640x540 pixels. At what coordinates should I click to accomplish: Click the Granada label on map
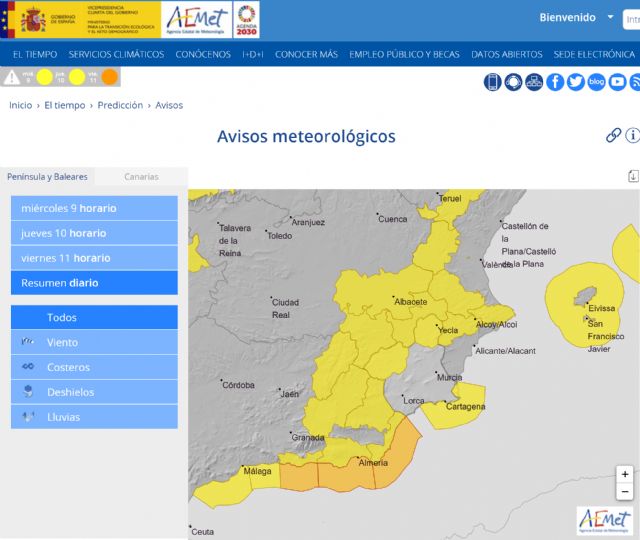click(308, 438)
